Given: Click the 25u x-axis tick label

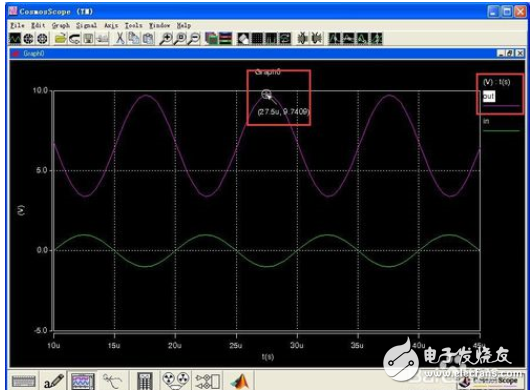Looking at the screenshot, I should coord(236,345).
